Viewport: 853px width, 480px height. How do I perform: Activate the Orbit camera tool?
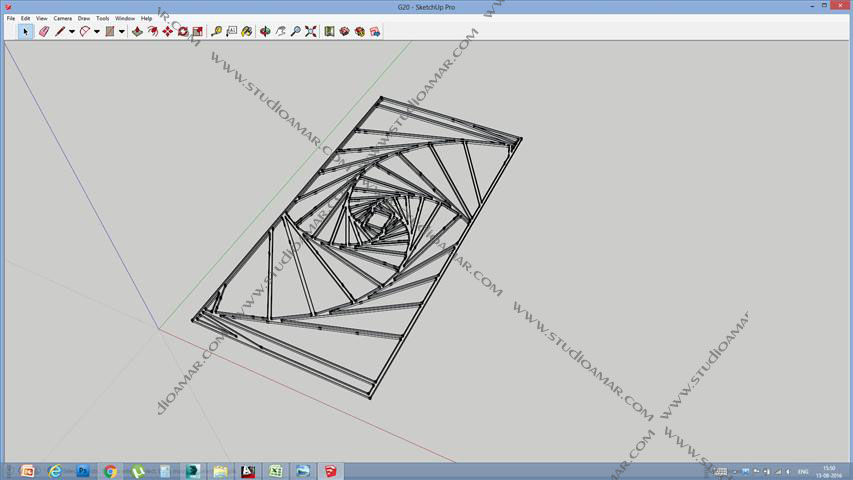tap(265, 32)
